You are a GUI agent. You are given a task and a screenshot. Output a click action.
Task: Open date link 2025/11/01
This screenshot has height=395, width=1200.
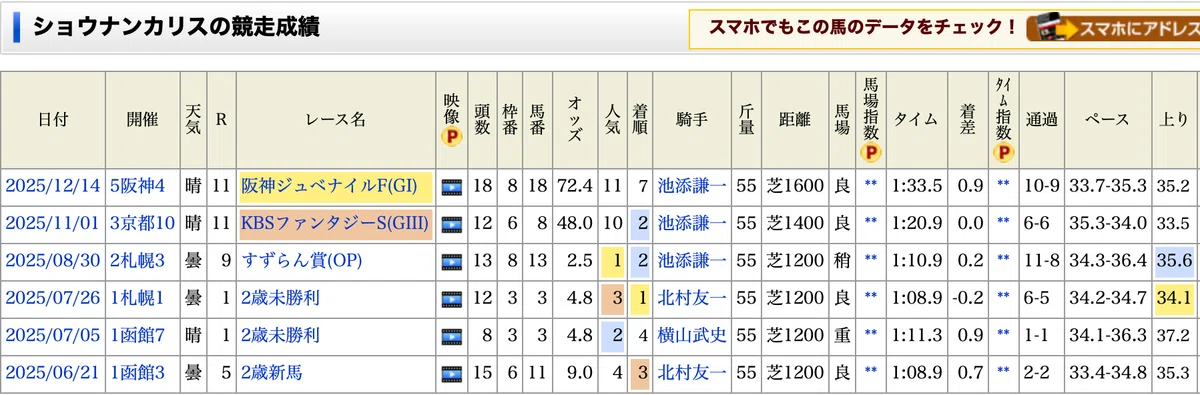pos(54,223)
